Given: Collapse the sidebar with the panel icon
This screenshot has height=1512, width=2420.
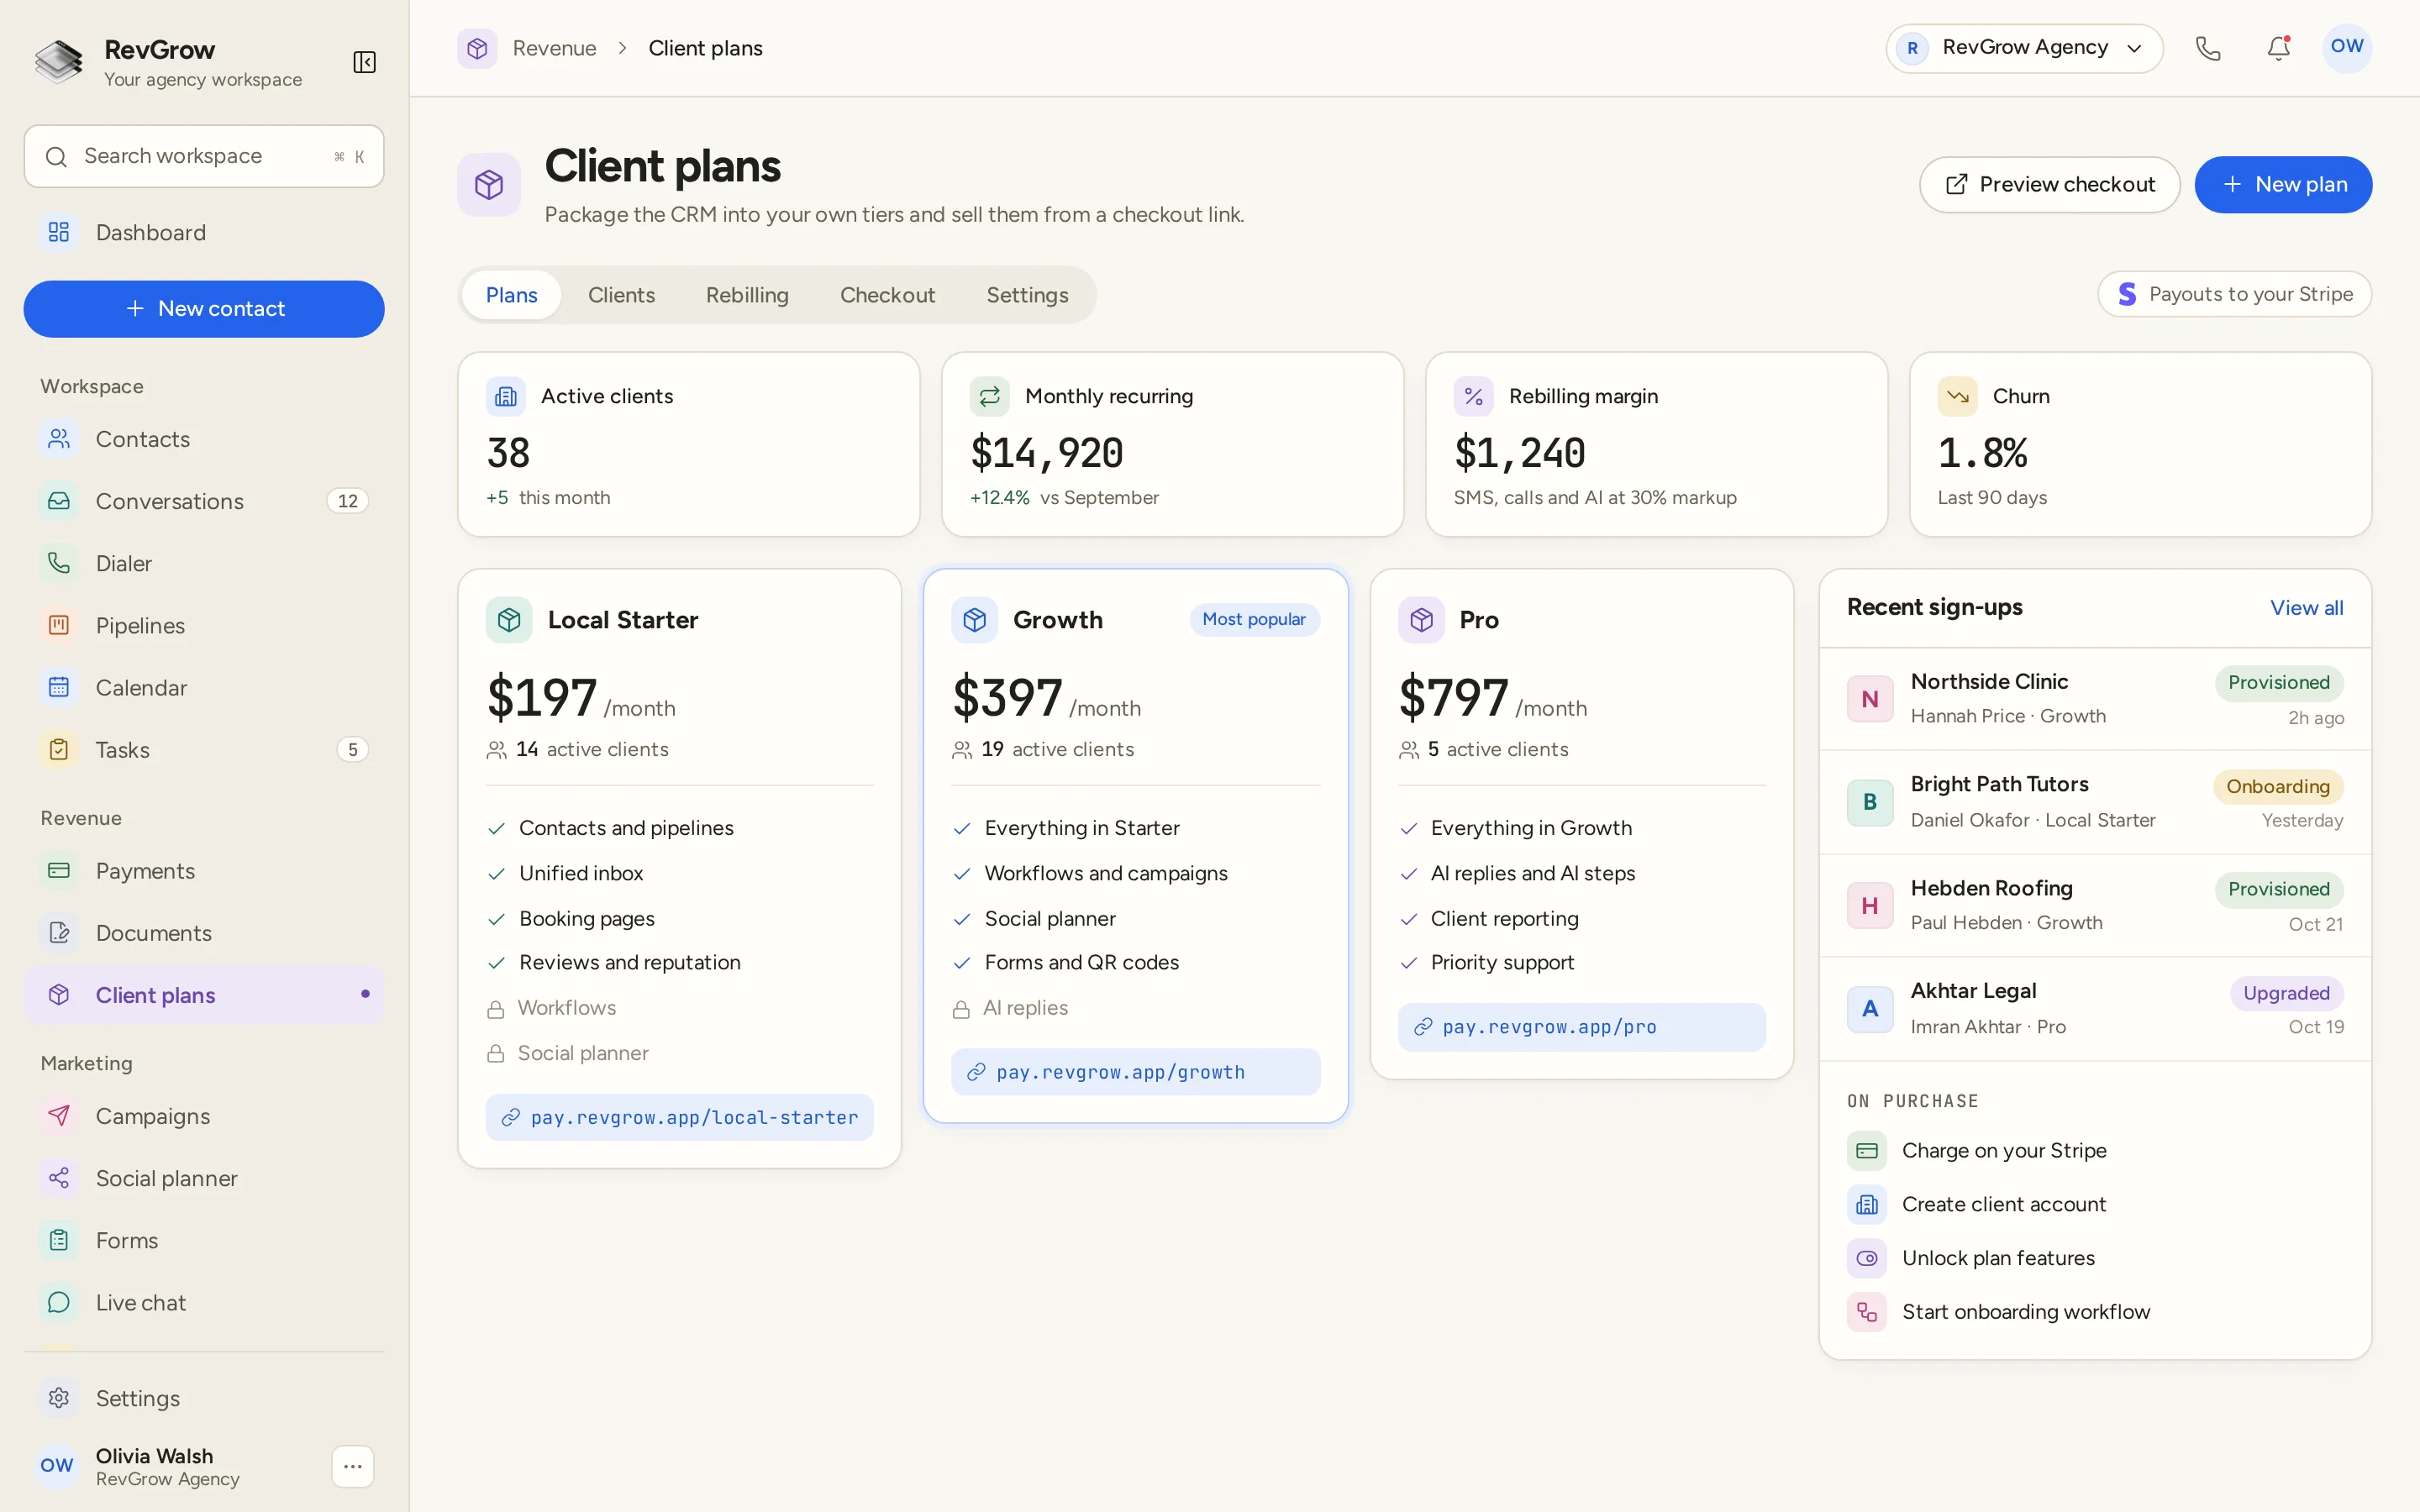Looking at the screenshot, I should 364,63.
